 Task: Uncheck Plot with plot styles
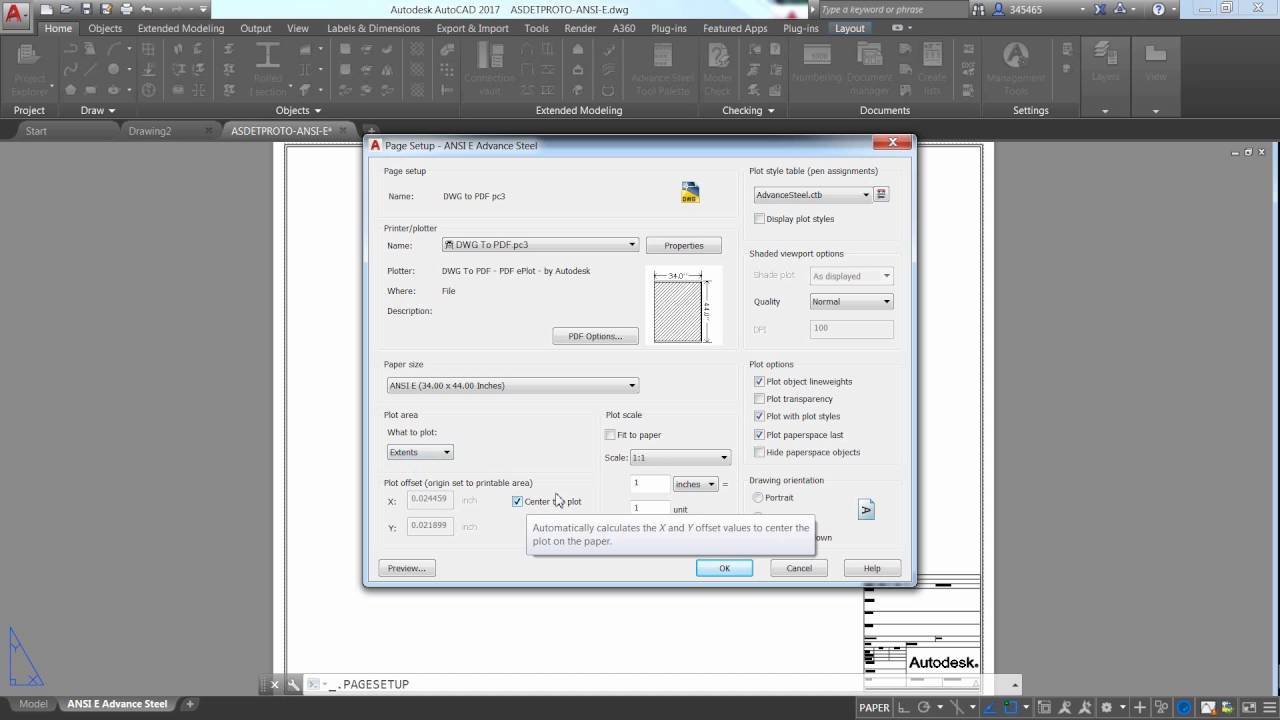pos(760,416)
